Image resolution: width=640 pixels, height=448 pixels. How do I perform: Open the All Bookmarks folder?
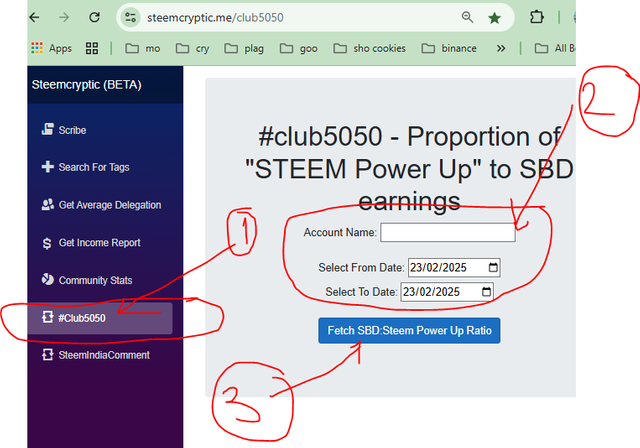click(x=555, y=49)
